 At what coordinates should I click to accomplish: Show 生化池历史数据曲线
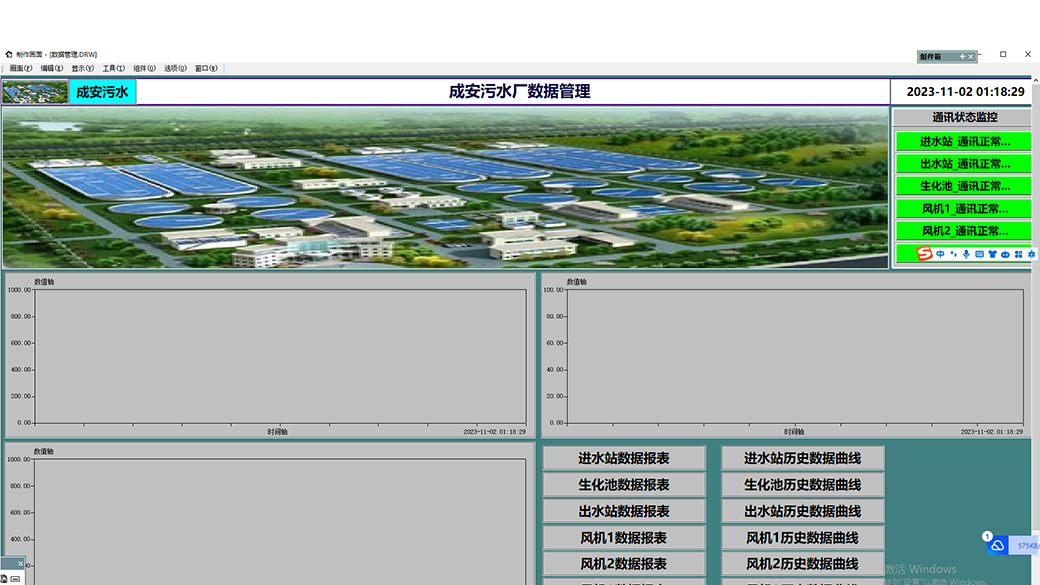(803, 485)
